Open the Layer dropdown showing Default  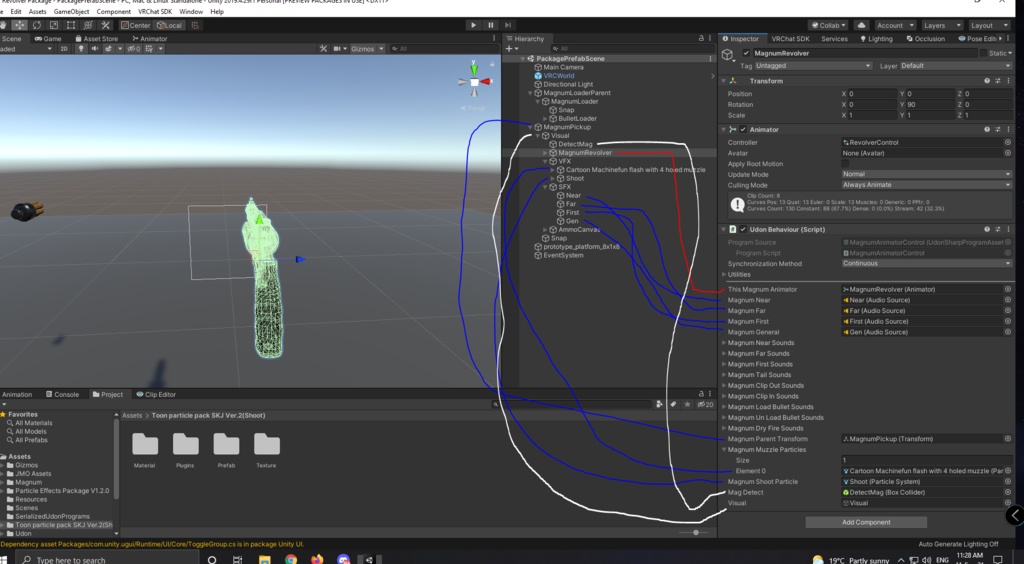click(x=955, y=66)
